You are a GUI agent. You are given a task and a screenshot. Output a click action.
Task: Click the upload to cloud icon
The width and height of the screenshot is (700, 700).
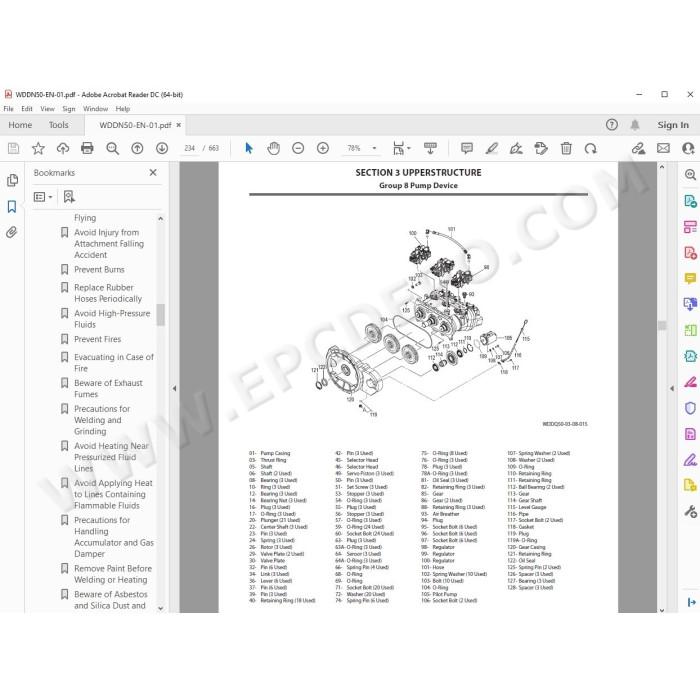pos(62,148)
